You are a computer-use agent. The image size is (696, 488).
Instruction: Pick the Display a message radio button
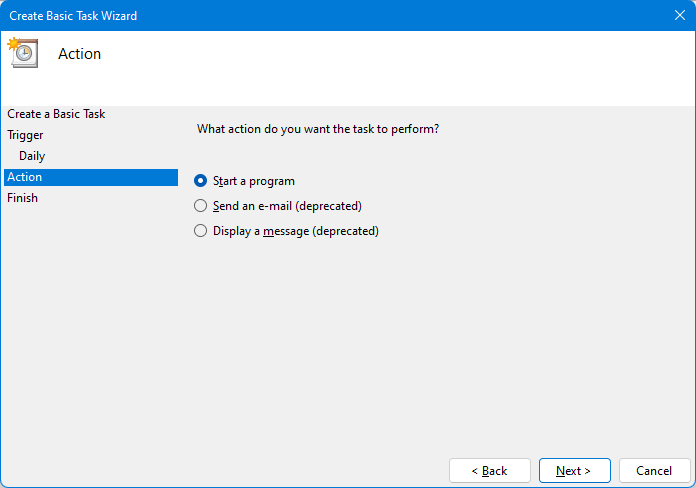[x=200, y=231]
